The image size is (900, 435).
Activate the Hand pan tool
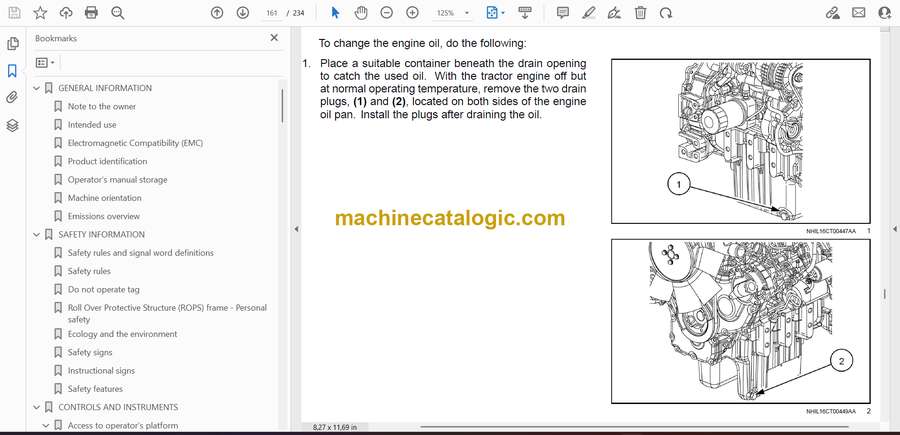[x=361, y=13]
